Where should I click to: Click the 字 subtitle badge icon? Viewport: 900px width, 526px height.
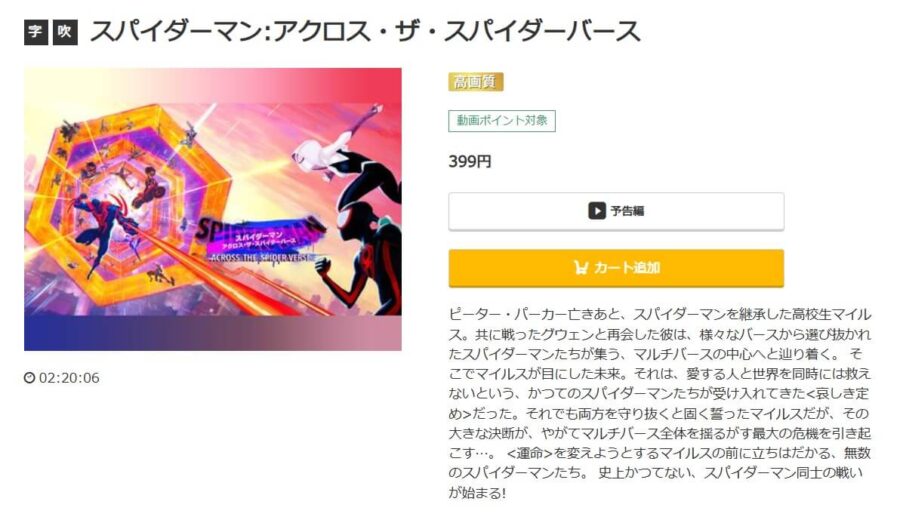tap(36, 32)
